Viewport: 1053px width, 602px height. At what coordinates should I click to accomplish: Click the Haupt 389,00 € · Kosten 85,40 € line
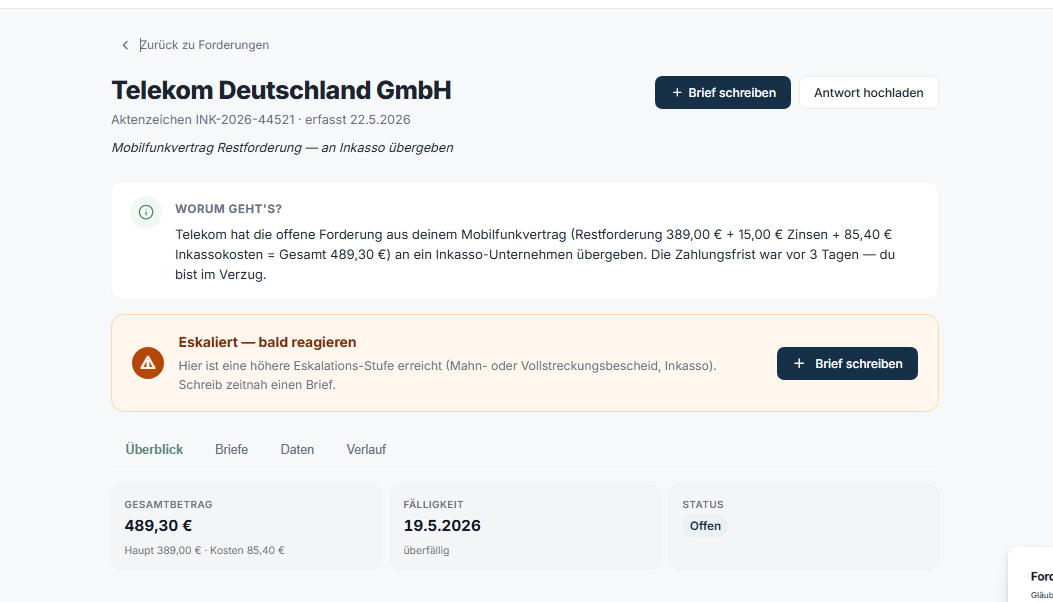pyautogui.click(x=204, y=550)
